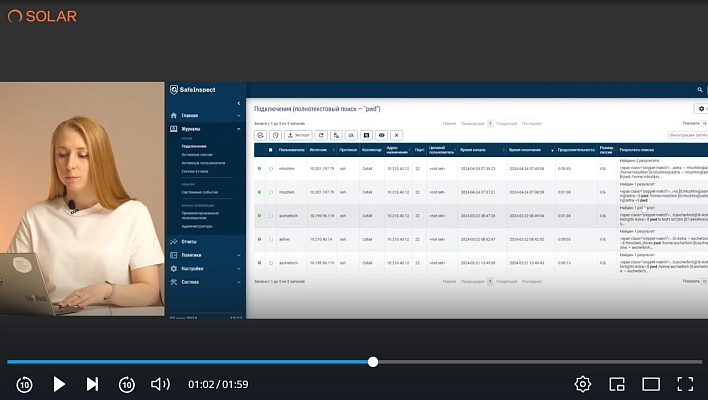
Task: Click the first toolbar icon left of the clock
Action: 261,135
